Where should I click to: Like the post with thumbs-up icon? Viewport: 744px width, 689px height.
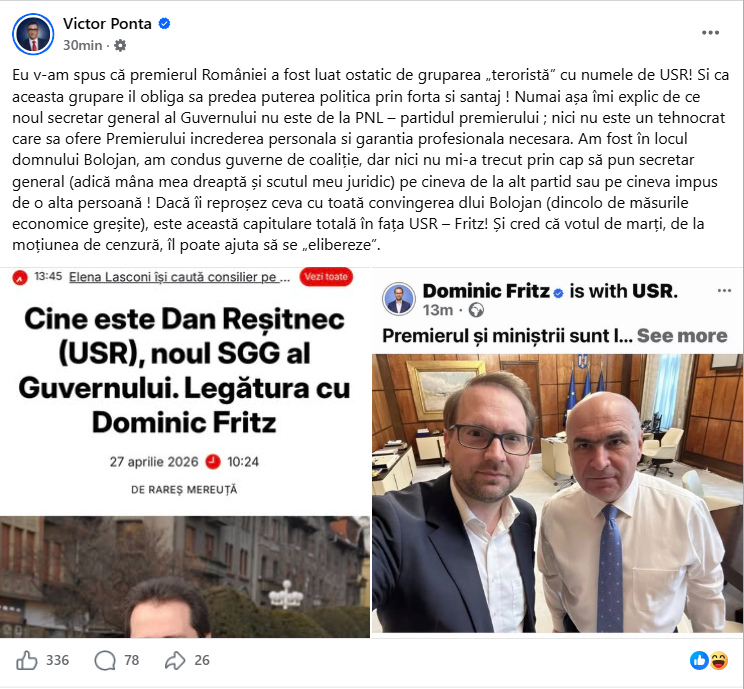27,660
